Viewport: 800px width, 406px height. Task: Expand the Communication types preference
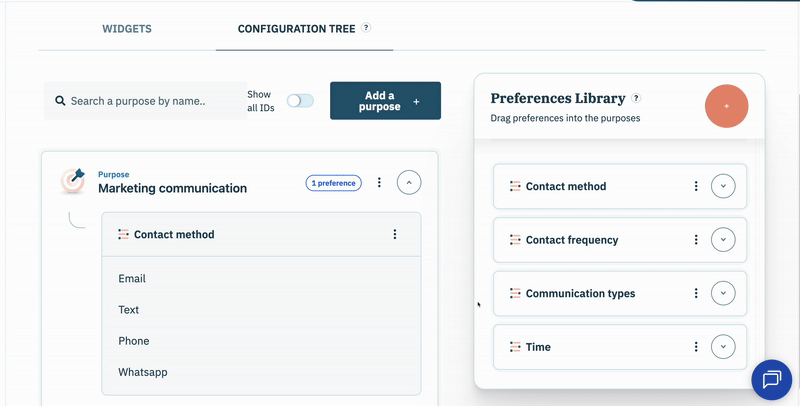[x=723, y=294]
